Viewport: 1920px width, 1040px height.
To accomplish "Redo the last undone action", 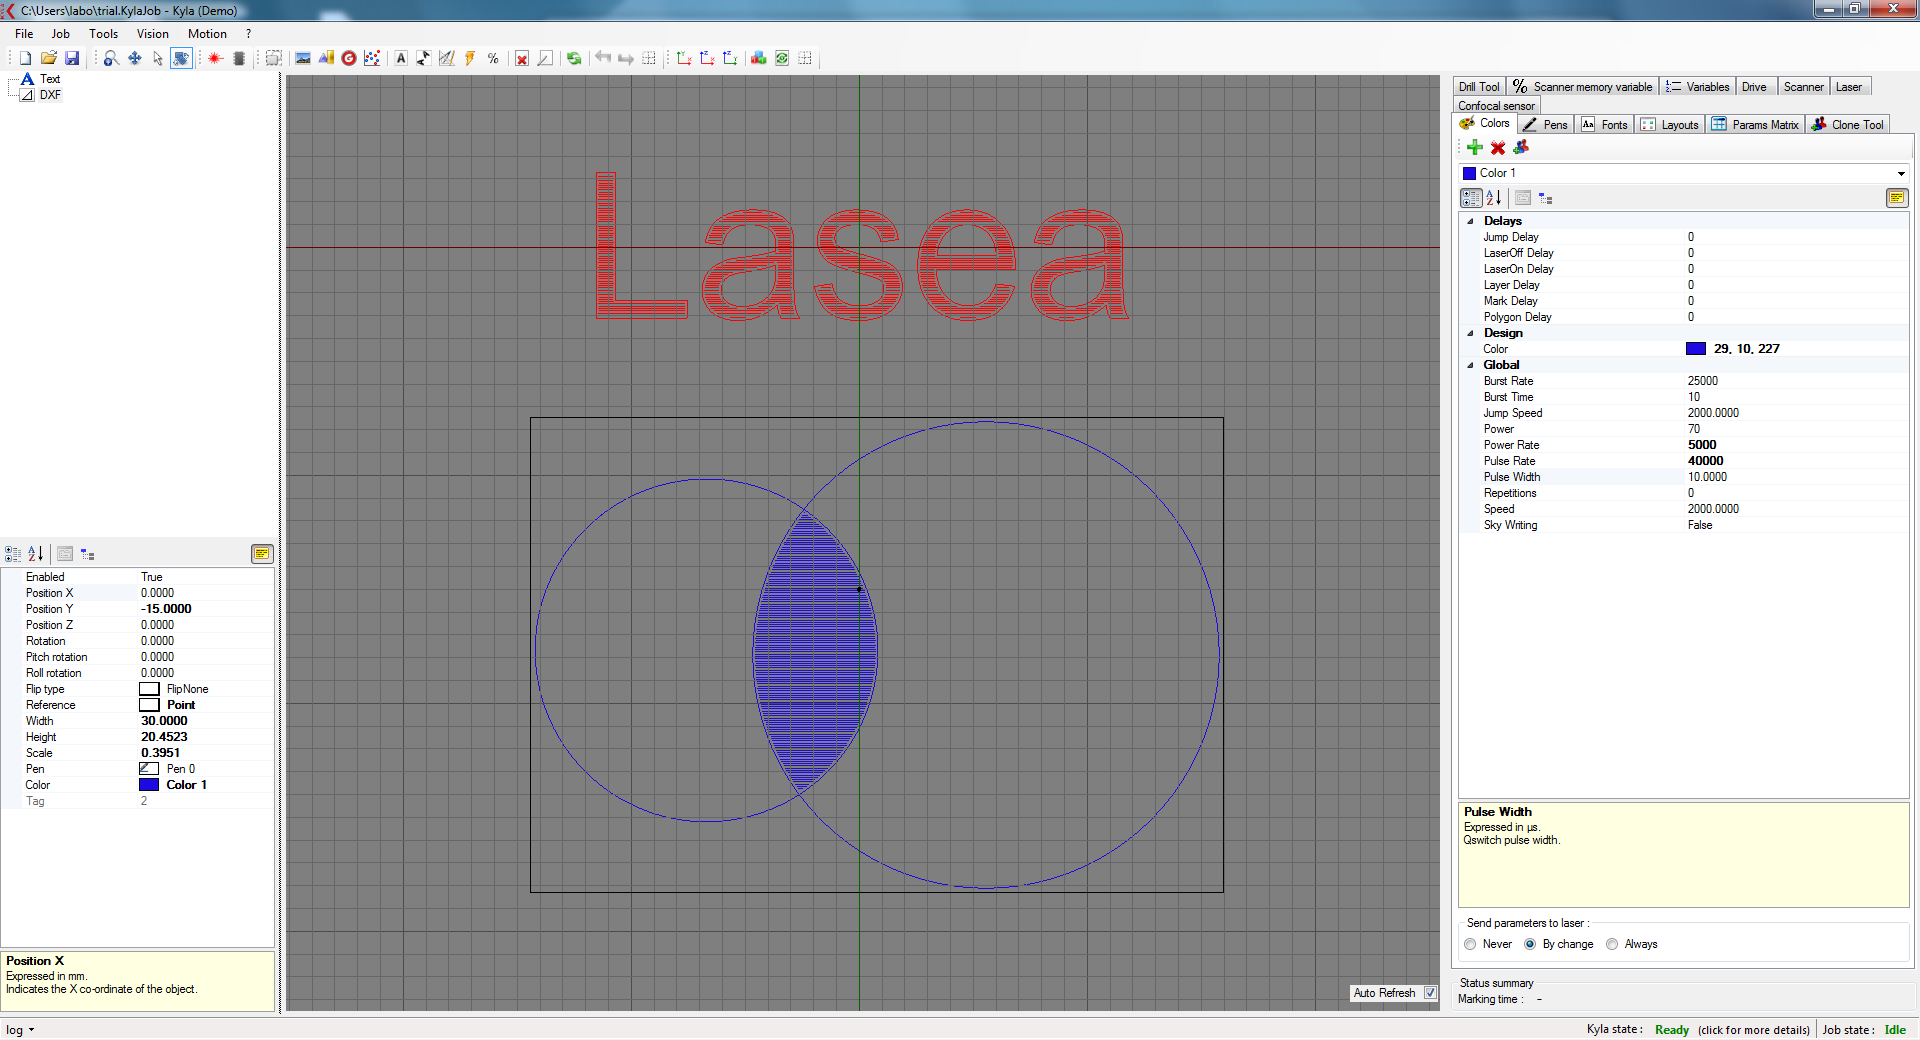I will [x=626, y=58].
